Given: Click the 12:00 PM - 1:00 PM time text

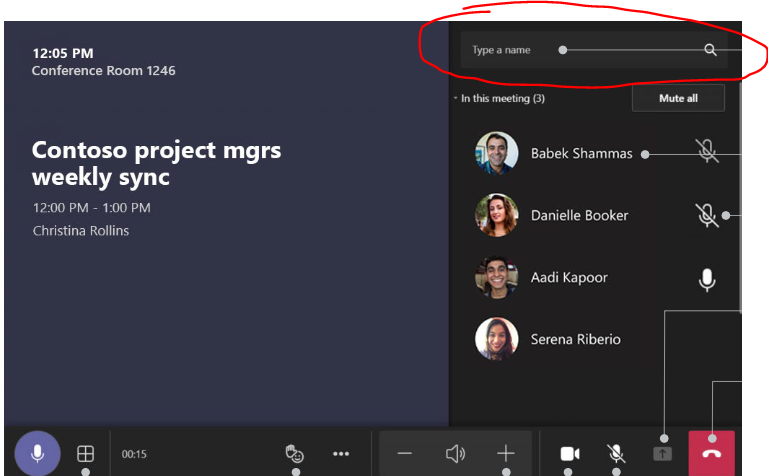Looking at the screenshot, I should tap(92, 208).
